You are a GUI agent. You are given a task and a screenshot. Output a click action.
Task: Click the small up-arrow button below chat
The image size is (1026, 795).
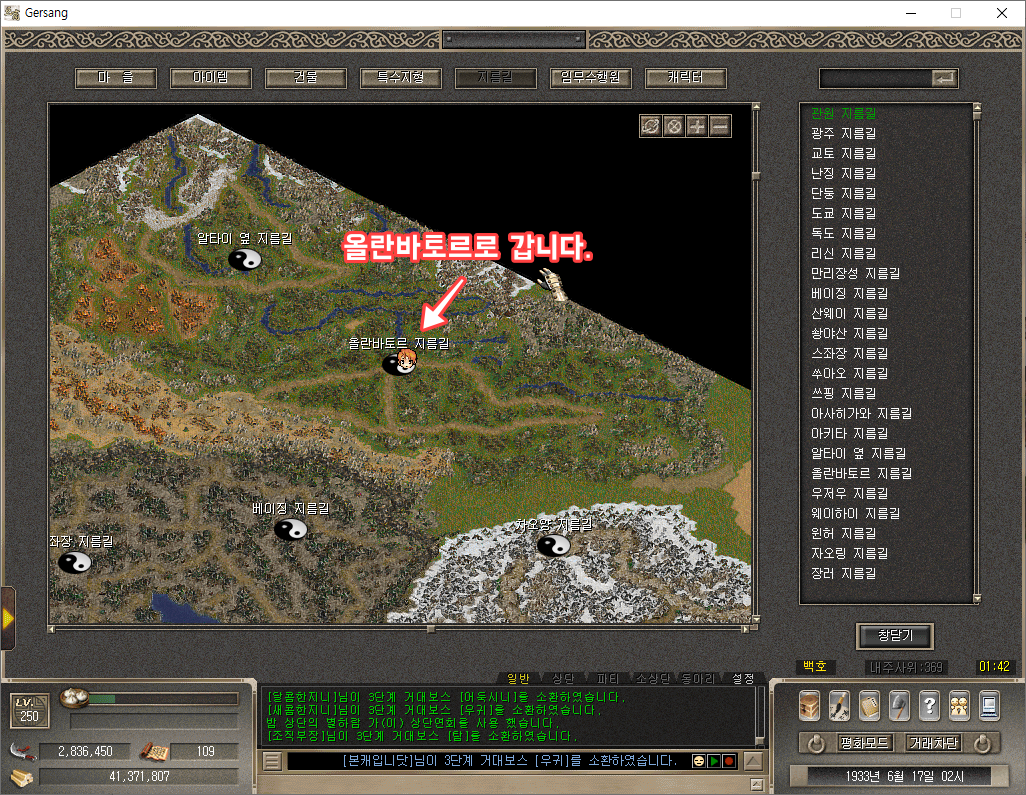[756, 784]
